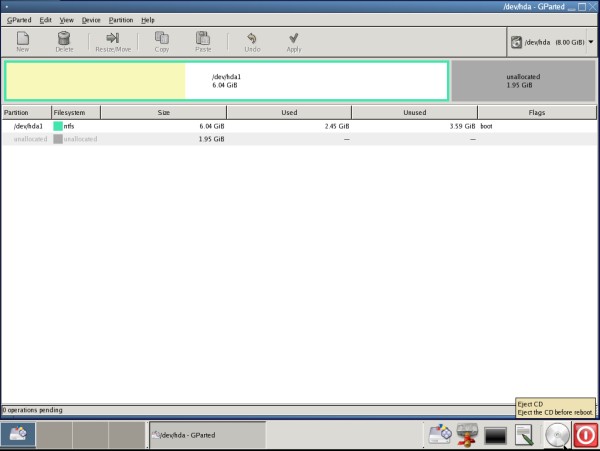Open the terminal black screen taskbar icon
This screenshot has height=451, width=600.
tap(496, 436)
